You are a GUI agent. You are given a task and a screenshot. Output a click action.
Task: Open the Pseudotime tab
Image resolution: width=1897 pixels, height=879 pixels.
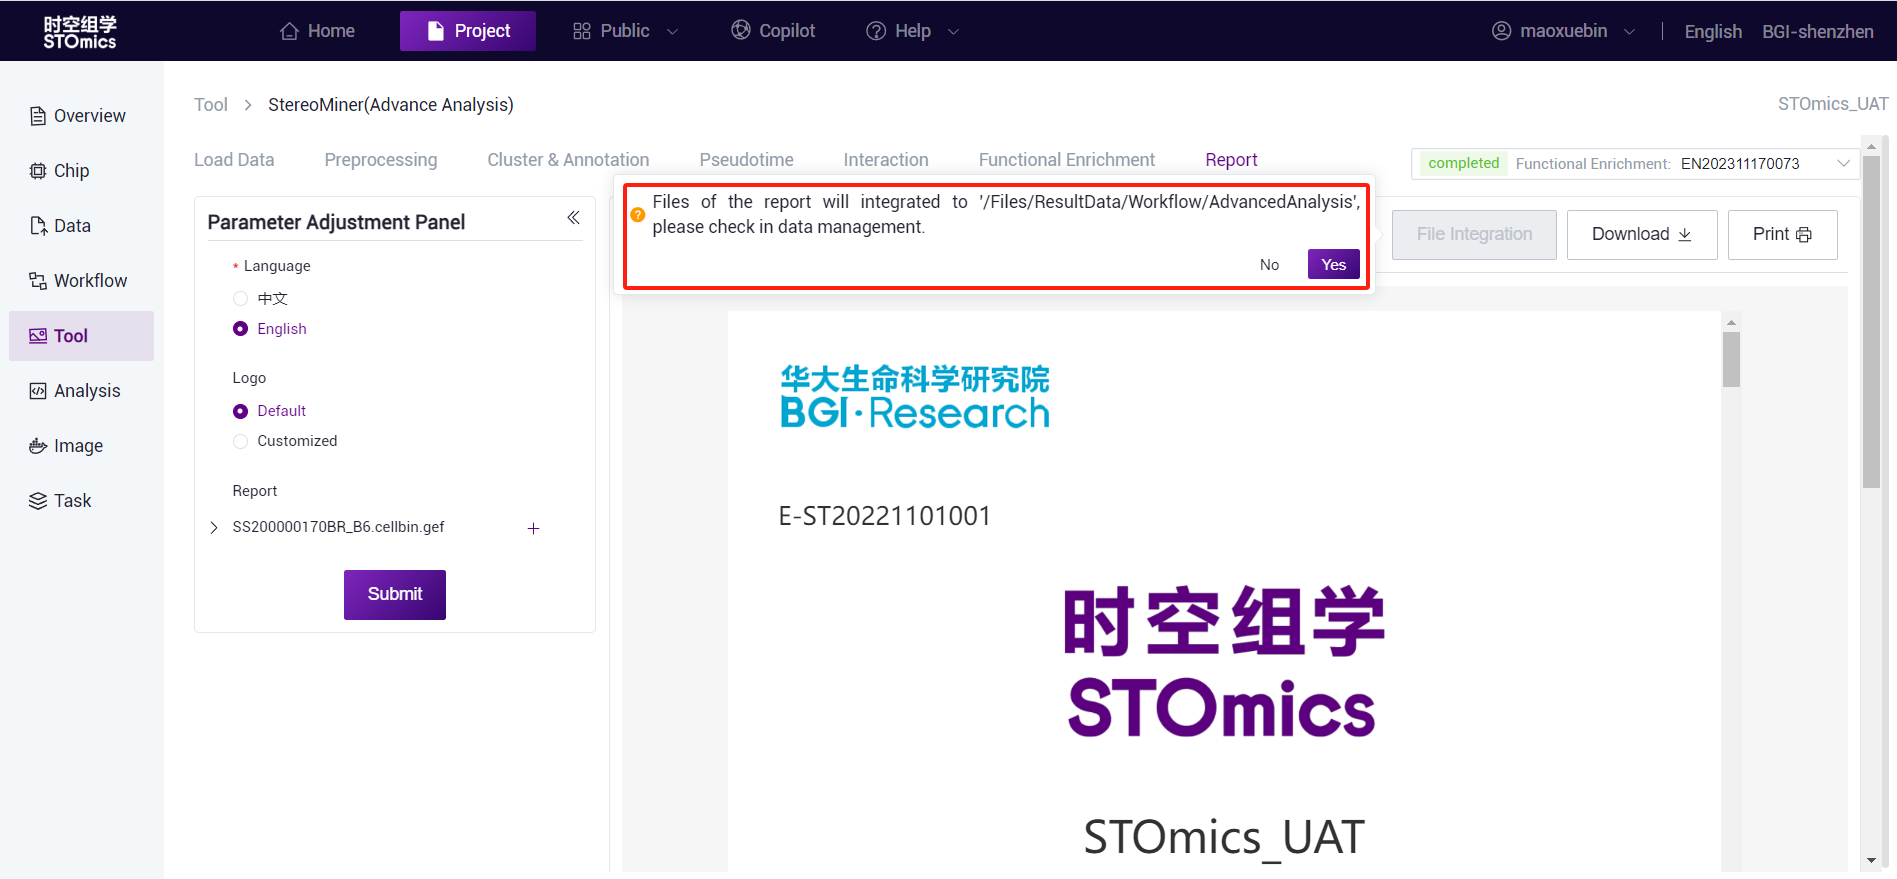(746, 160)
